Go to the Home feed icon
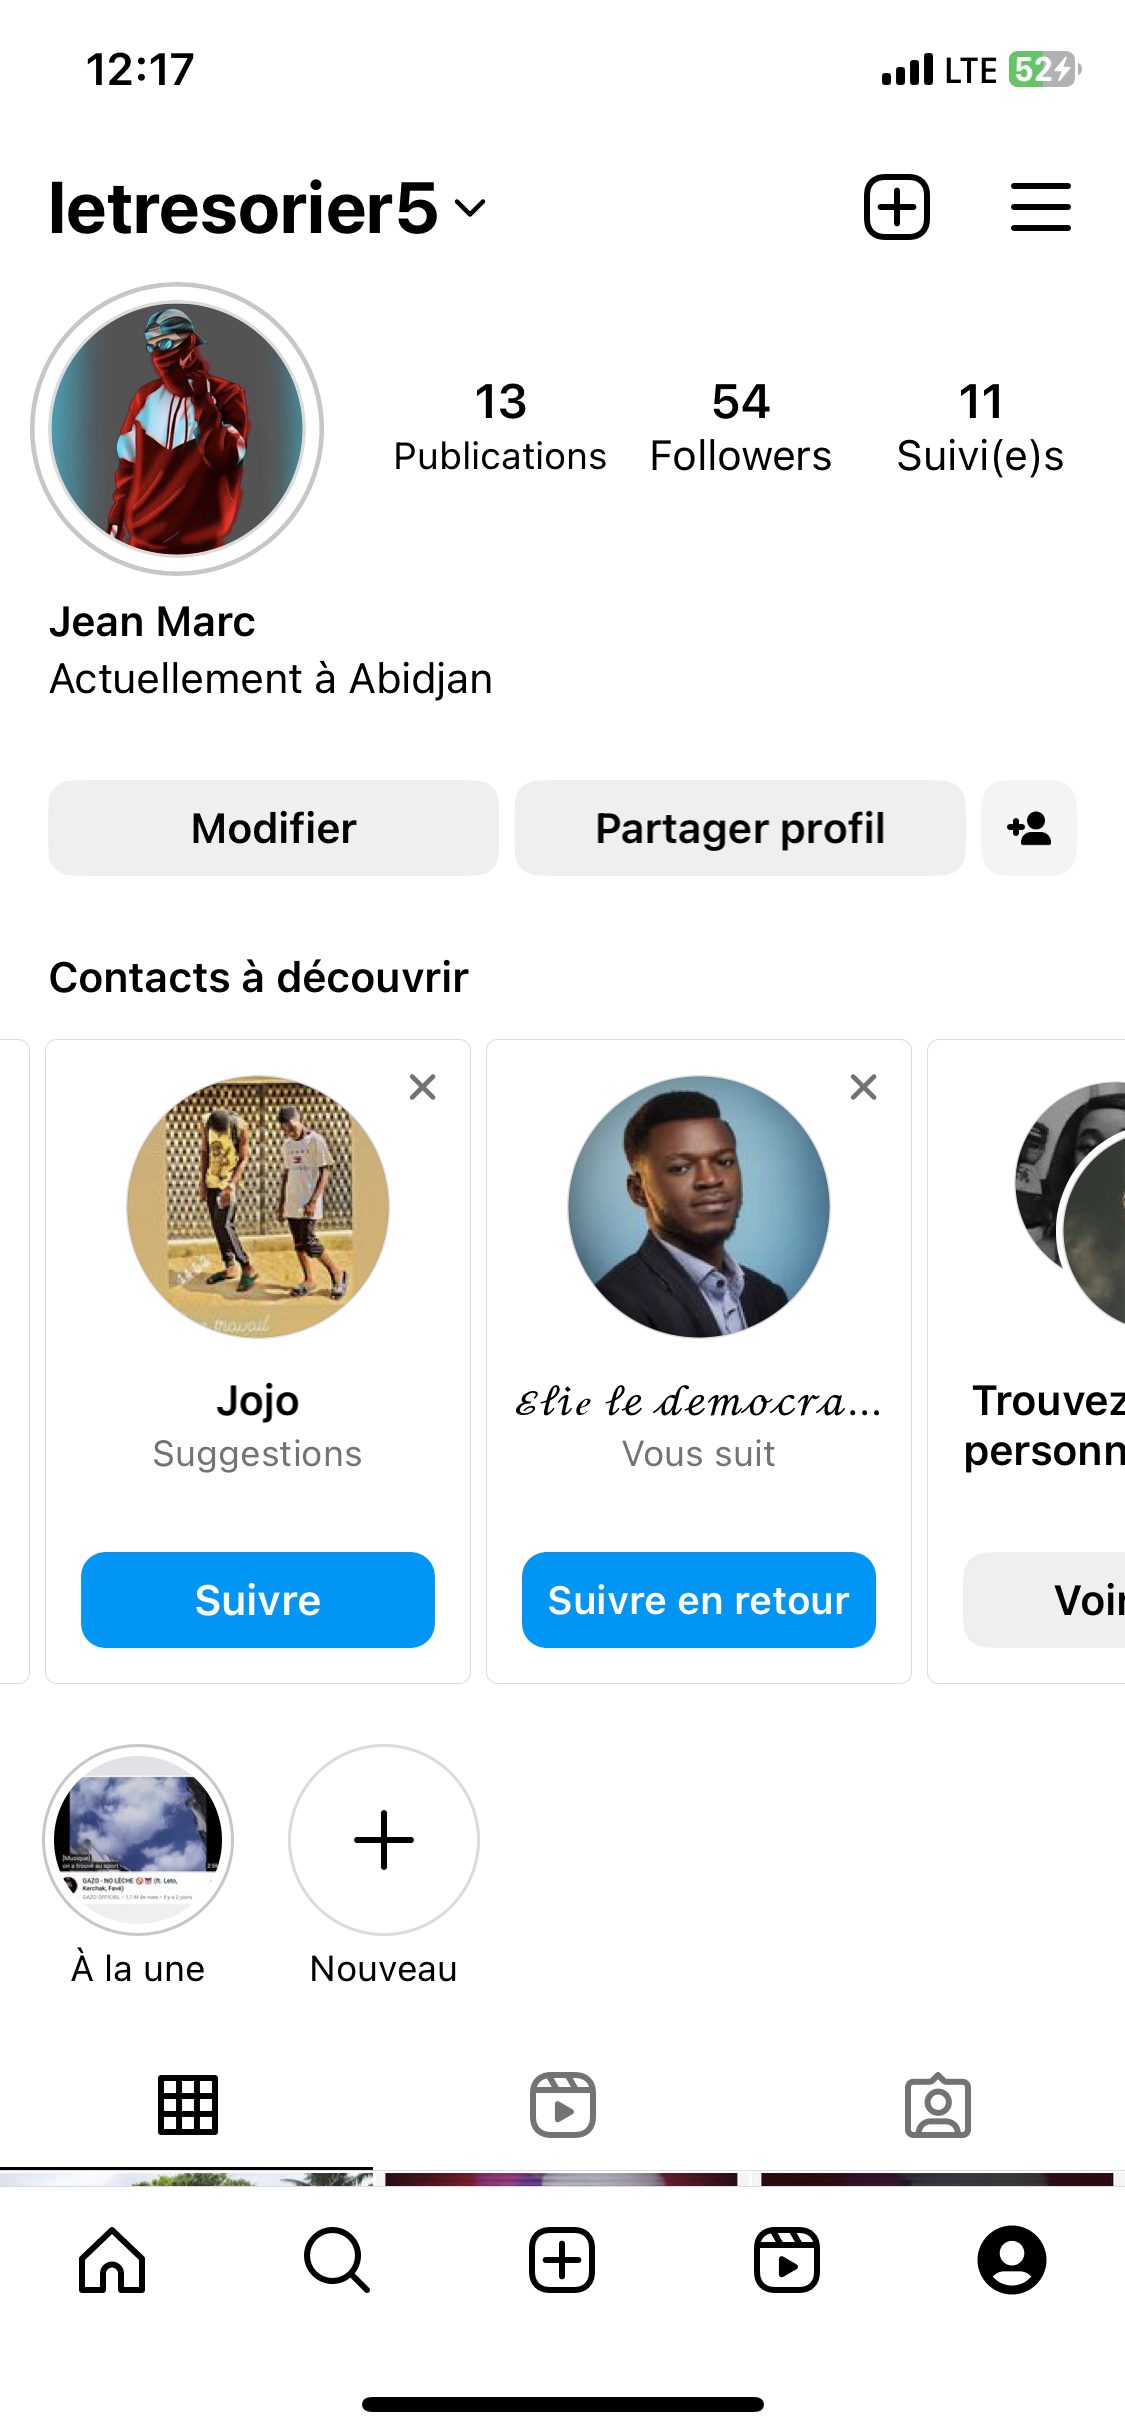Image resolution: width=1125 pixels, height=2436 pixels. pyautogui.click(x=112, y=2260)
